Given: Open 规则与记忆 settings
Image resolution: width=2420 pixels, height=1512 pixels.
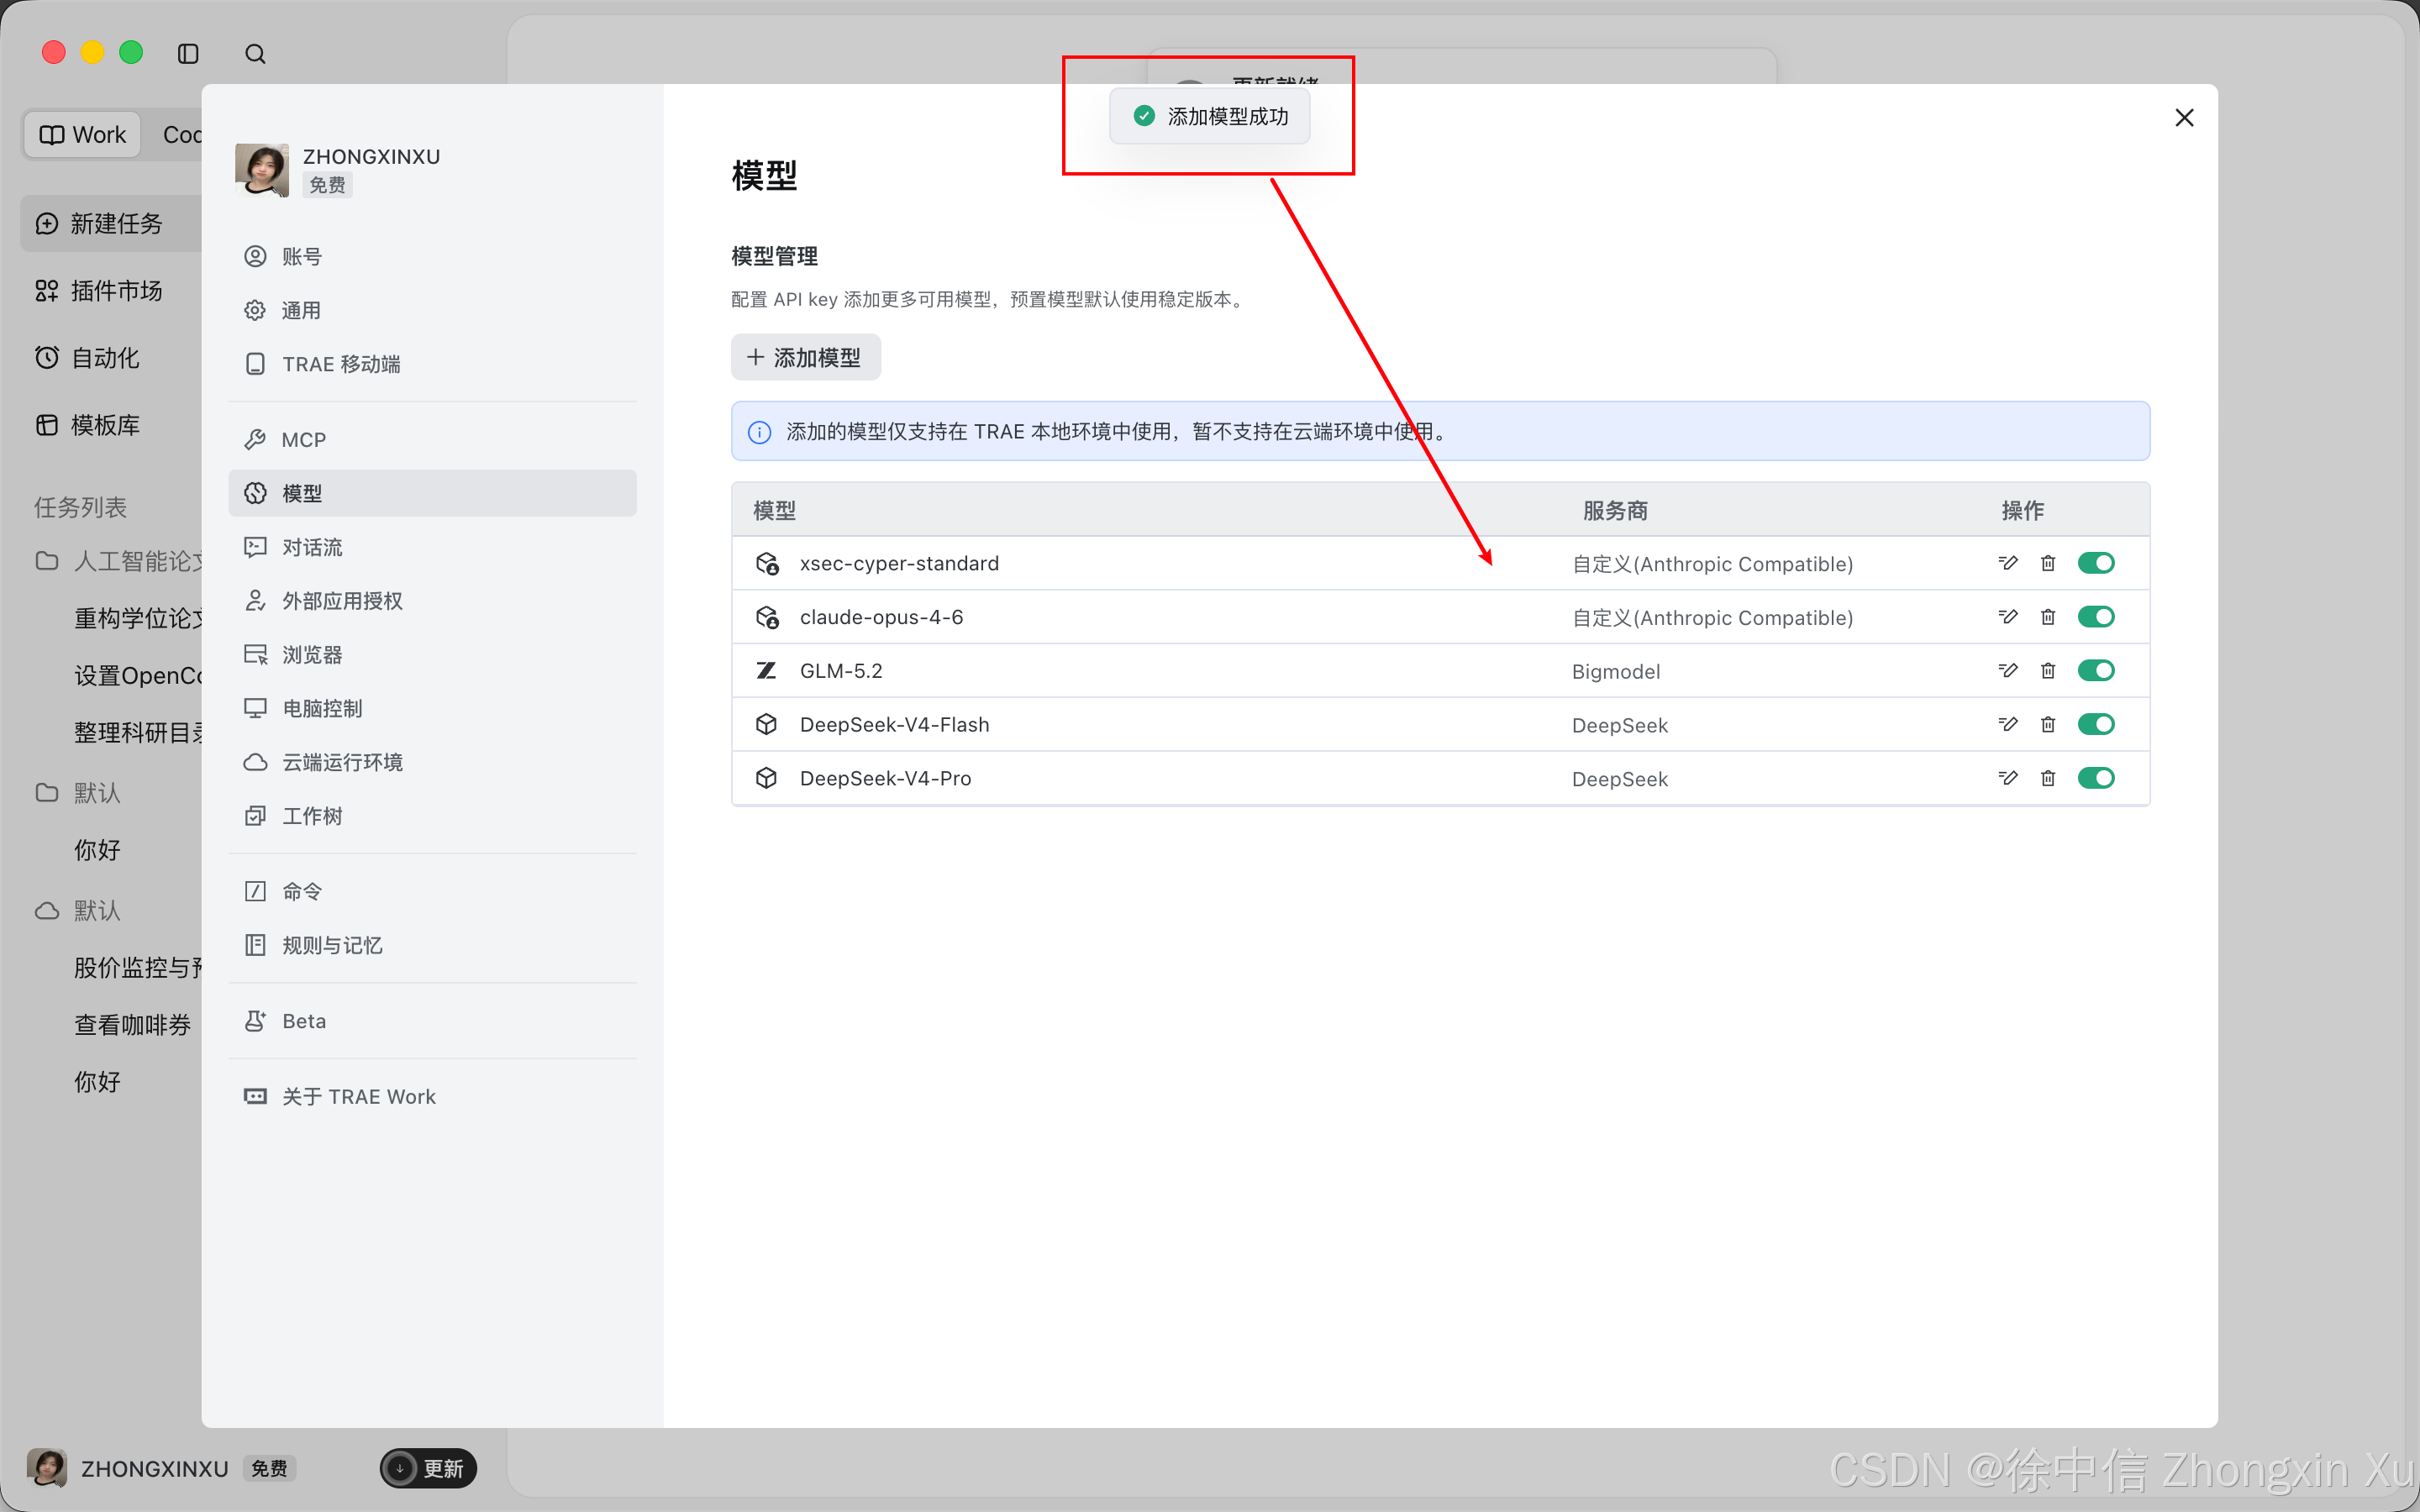Looking at the screenshot, I should click(x=432, y=945).
